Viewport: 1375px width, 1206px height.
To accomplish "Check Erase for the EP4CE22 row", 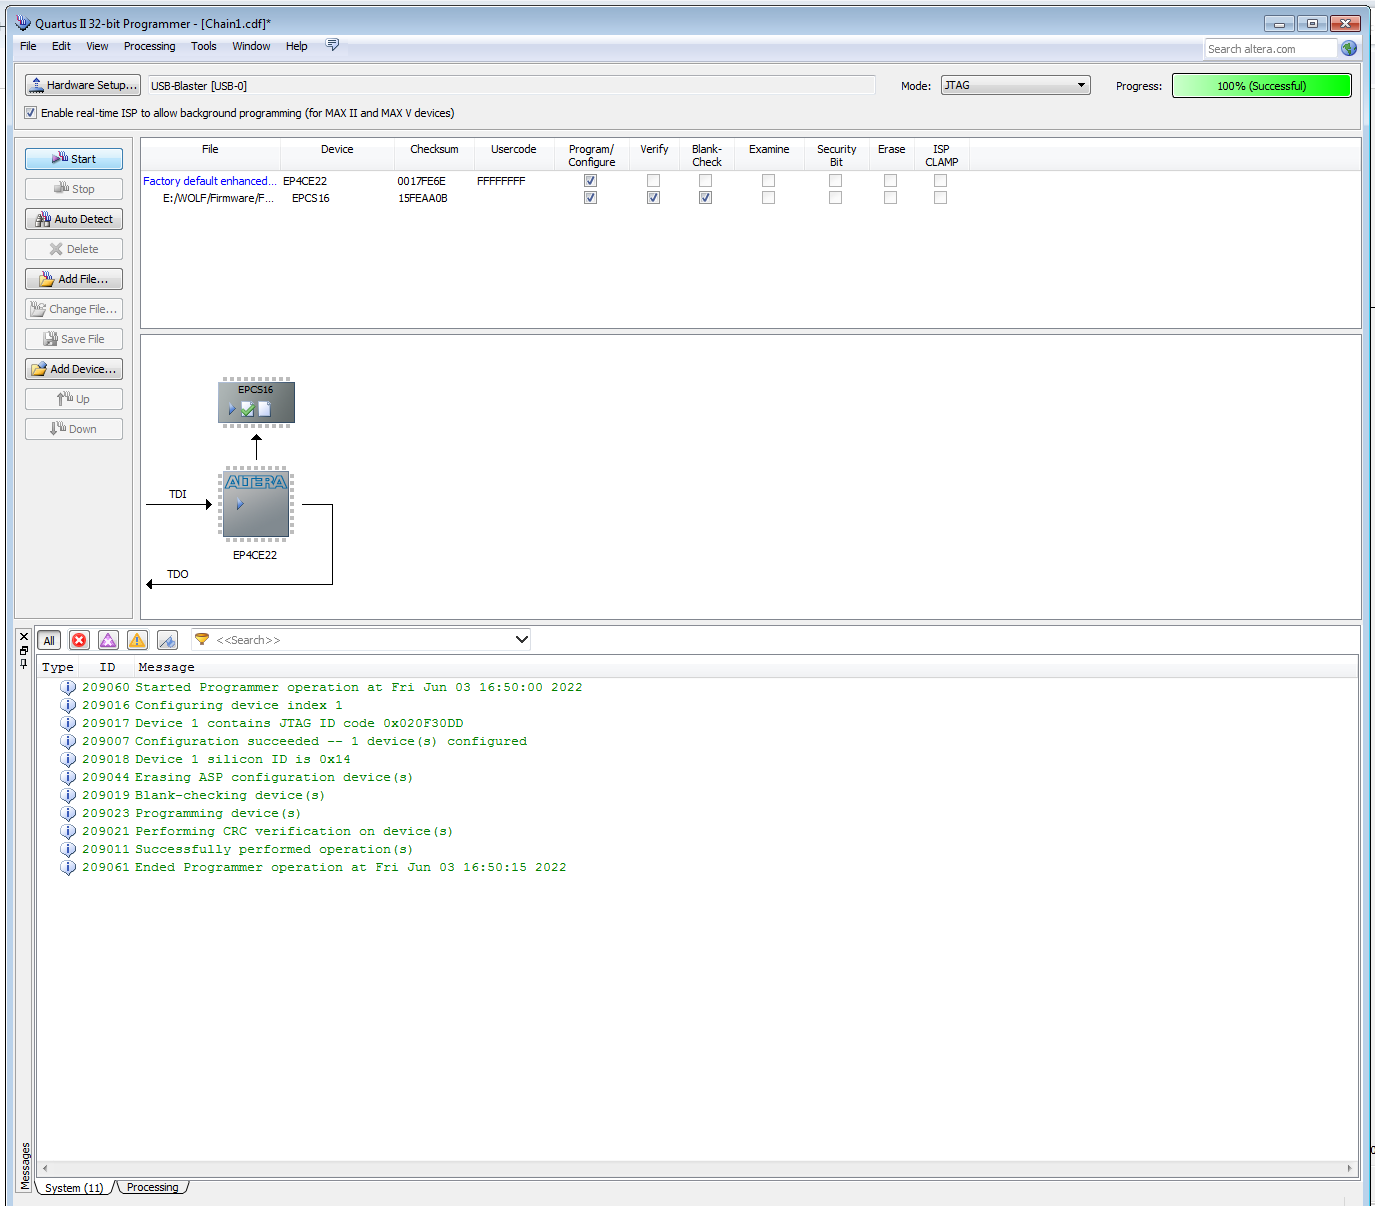I will click(x=890, y=181).
